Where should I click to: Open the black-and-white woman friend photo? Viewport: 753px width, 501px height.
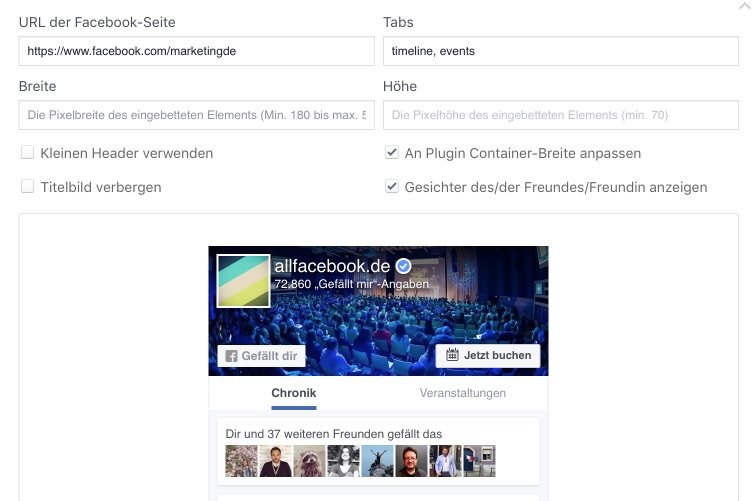pos(343,461)
